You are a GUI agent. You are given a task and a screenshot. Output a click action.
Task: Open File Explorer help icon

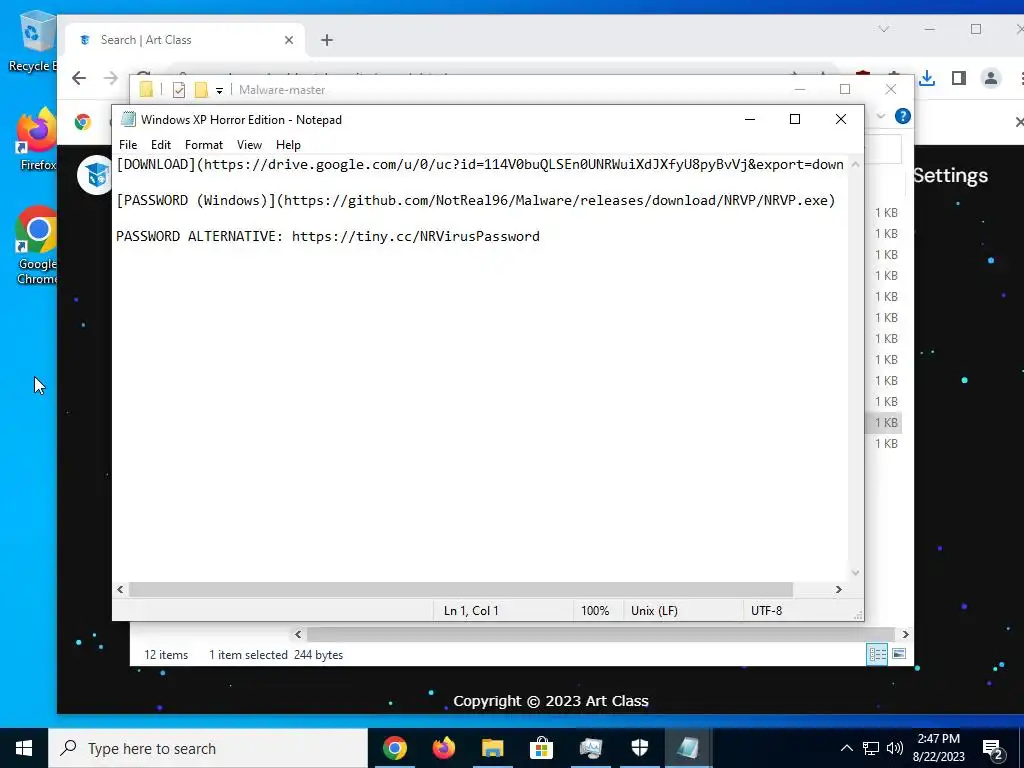point(903,116)
